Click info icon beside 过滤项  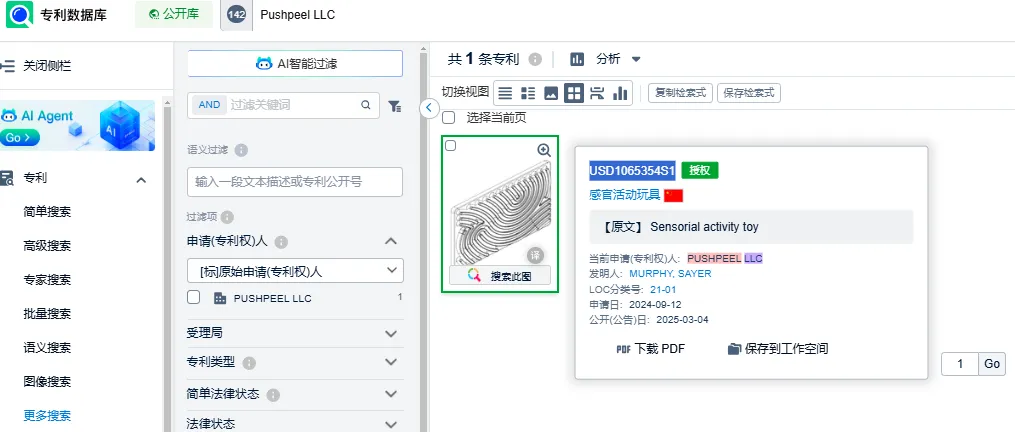click(x=227, y=218)
